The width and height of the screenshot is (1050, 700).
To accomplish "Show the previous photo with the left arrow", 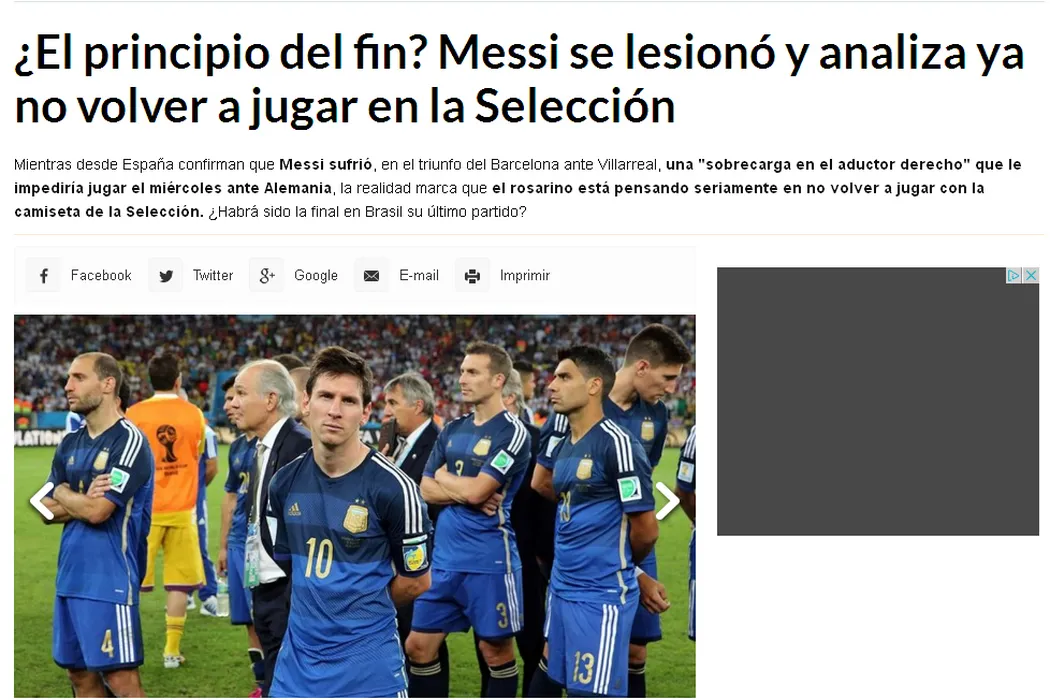I will tap(42, 500).
